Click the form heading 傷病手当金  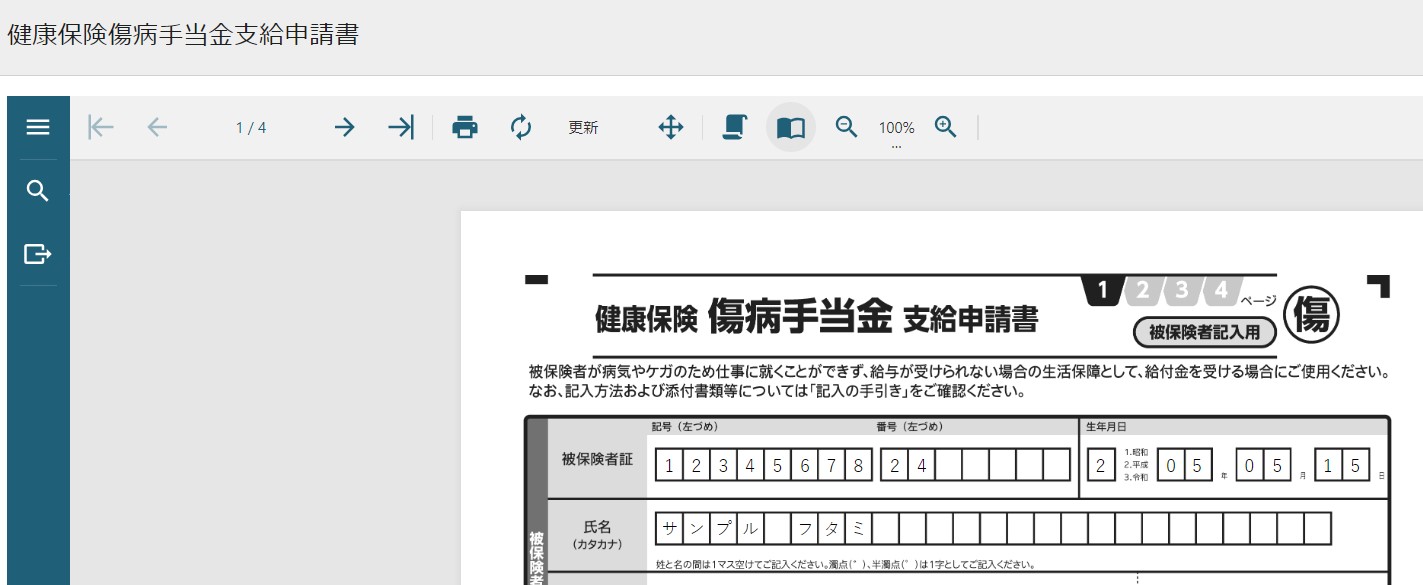[x=799, y=317]
